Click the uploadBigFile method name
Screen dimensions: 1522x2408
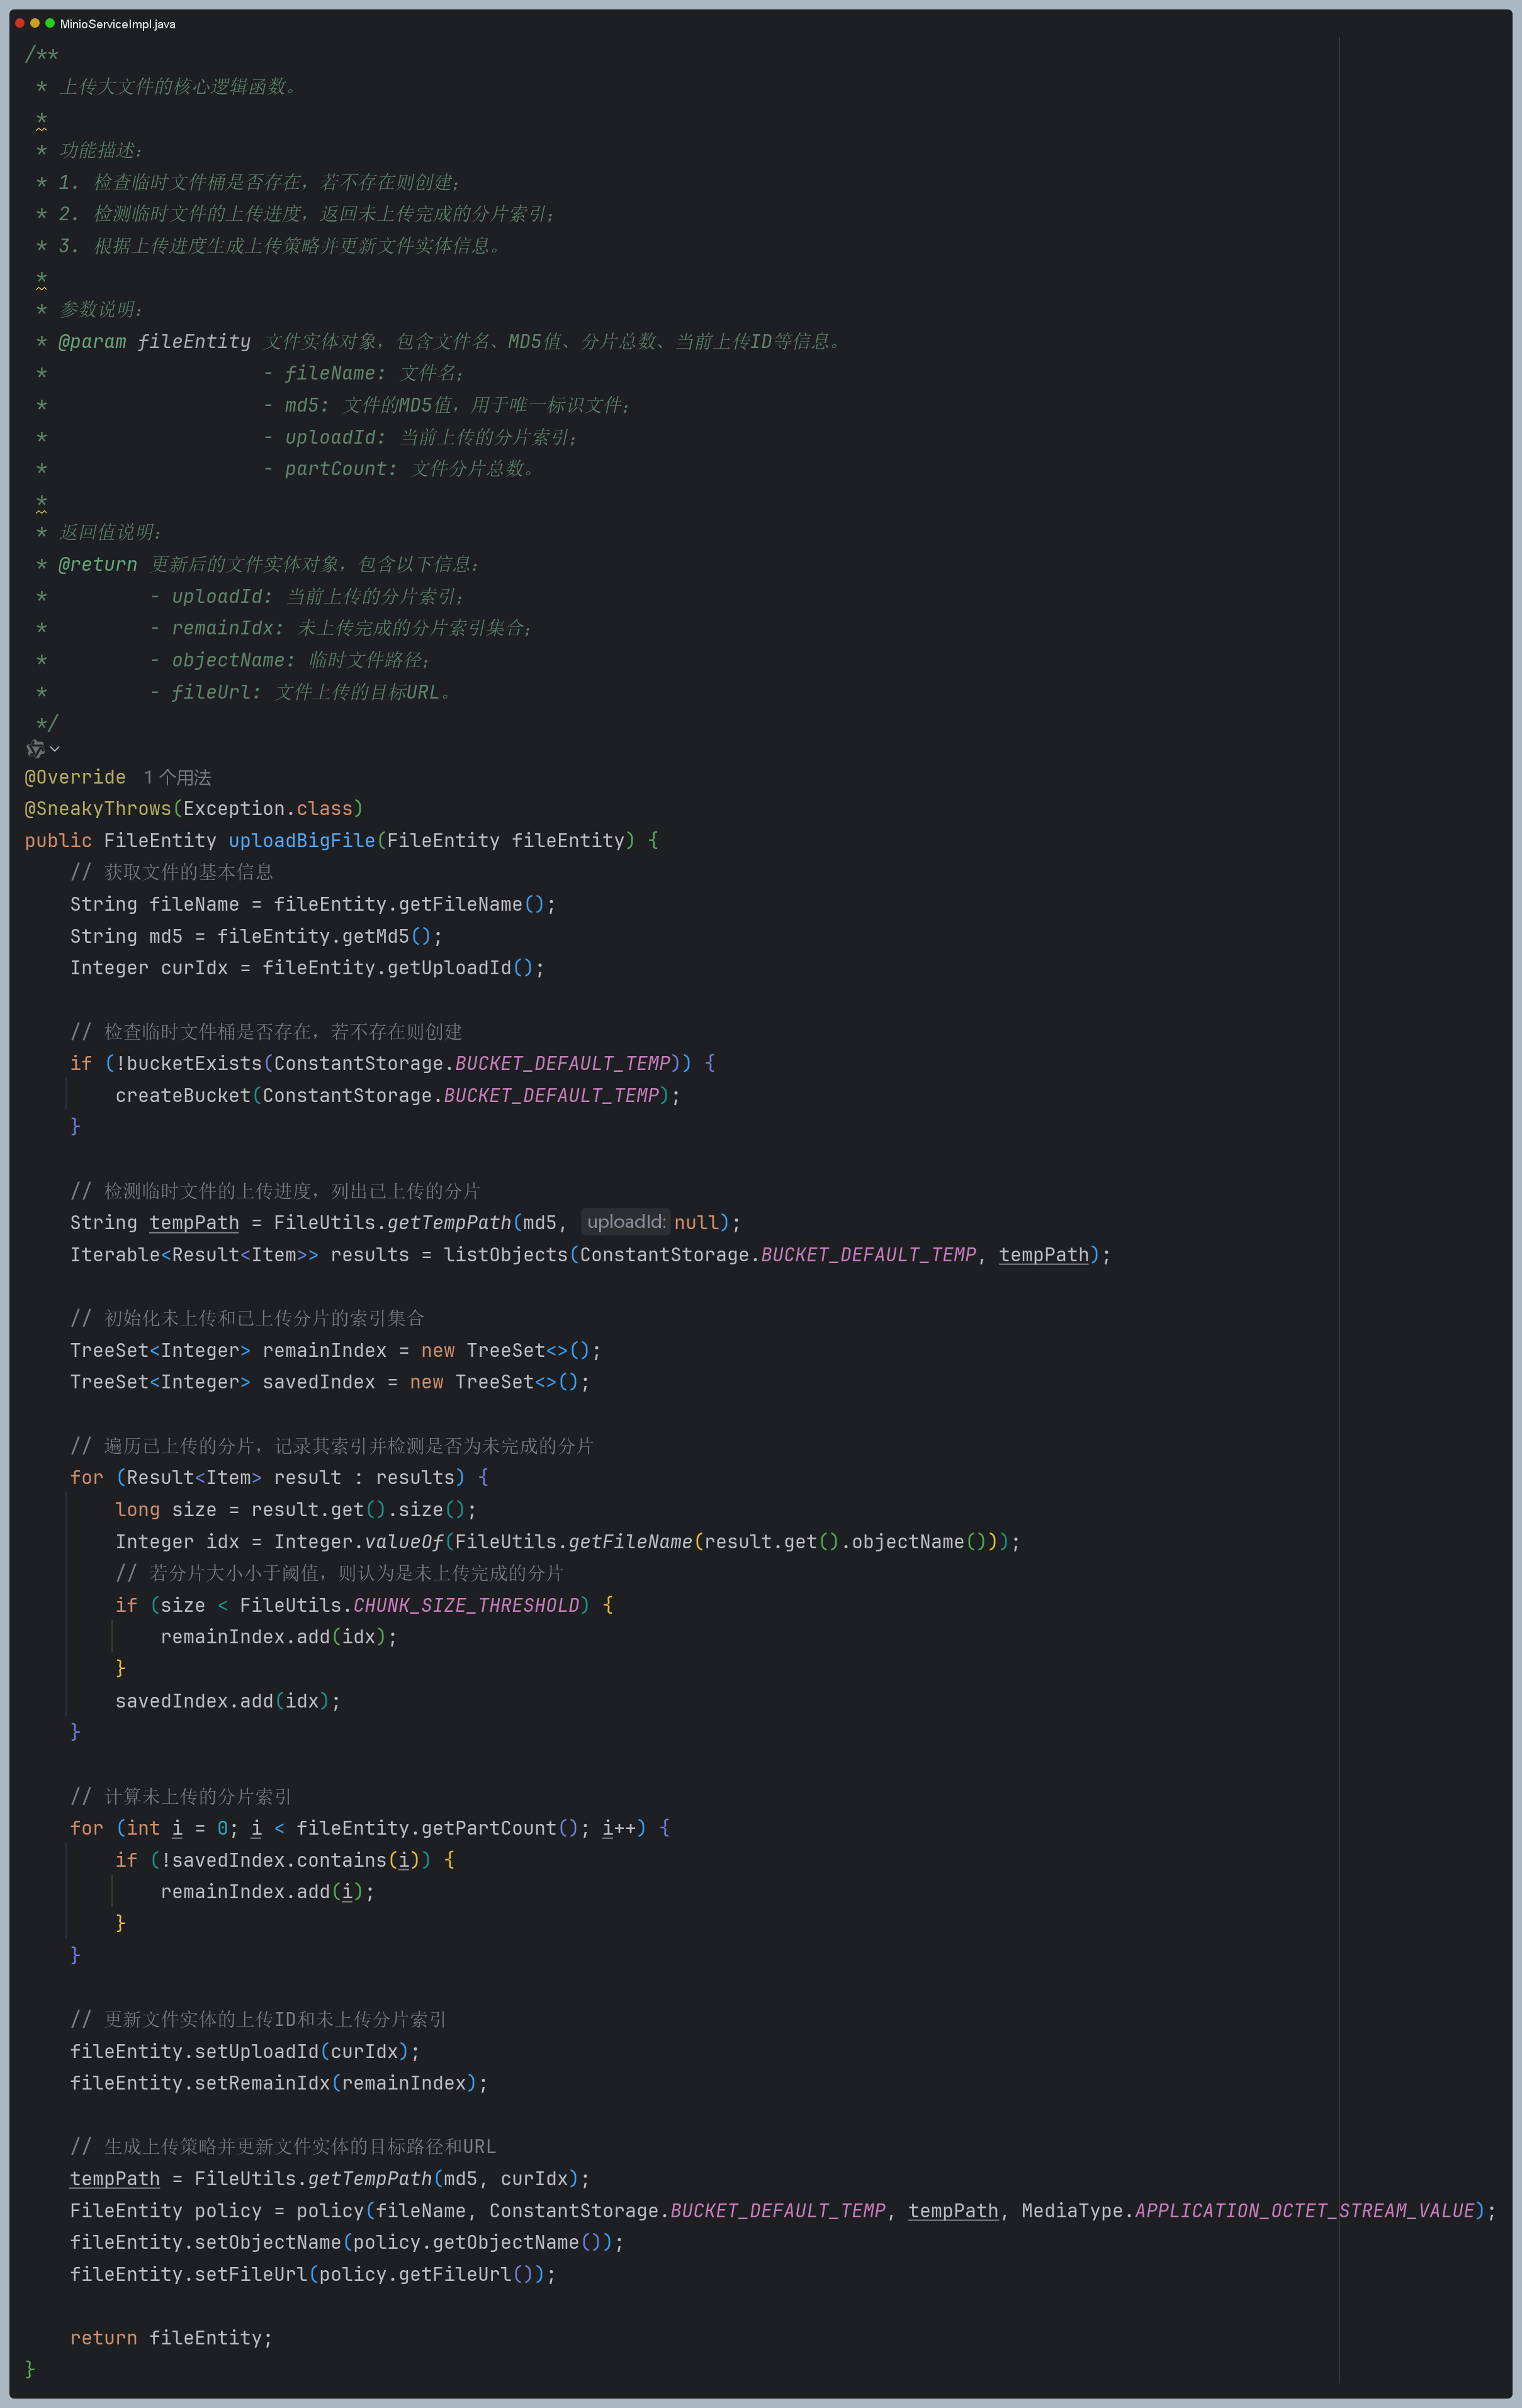tap(302, 840)
